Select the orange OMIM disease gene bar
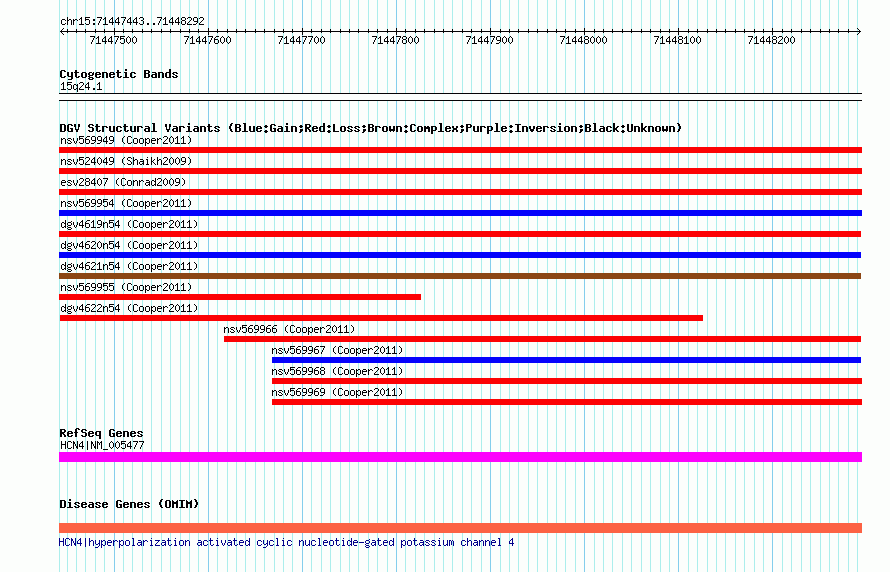890x572 pixels. (460, 528)
